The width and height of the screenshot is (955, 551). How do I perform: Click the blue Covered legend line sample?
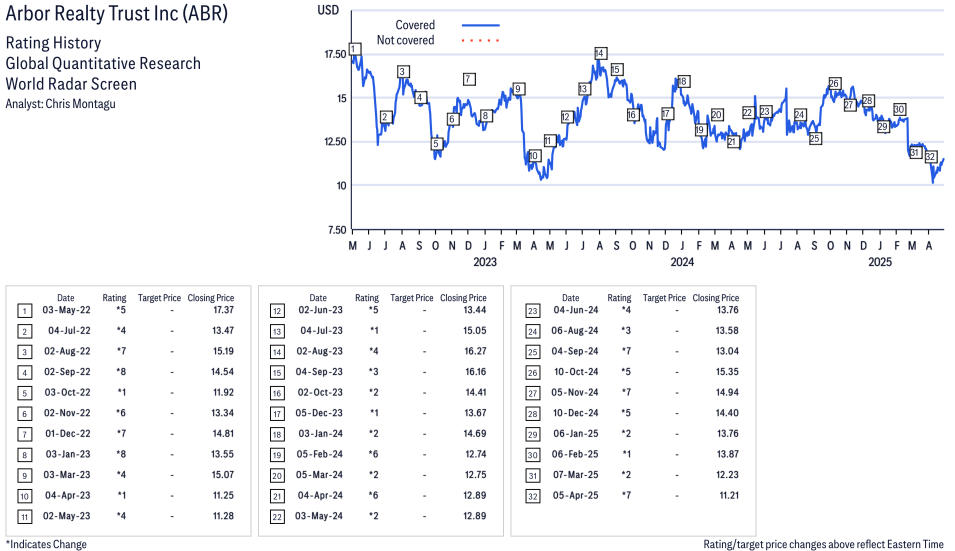pos(481,25)
